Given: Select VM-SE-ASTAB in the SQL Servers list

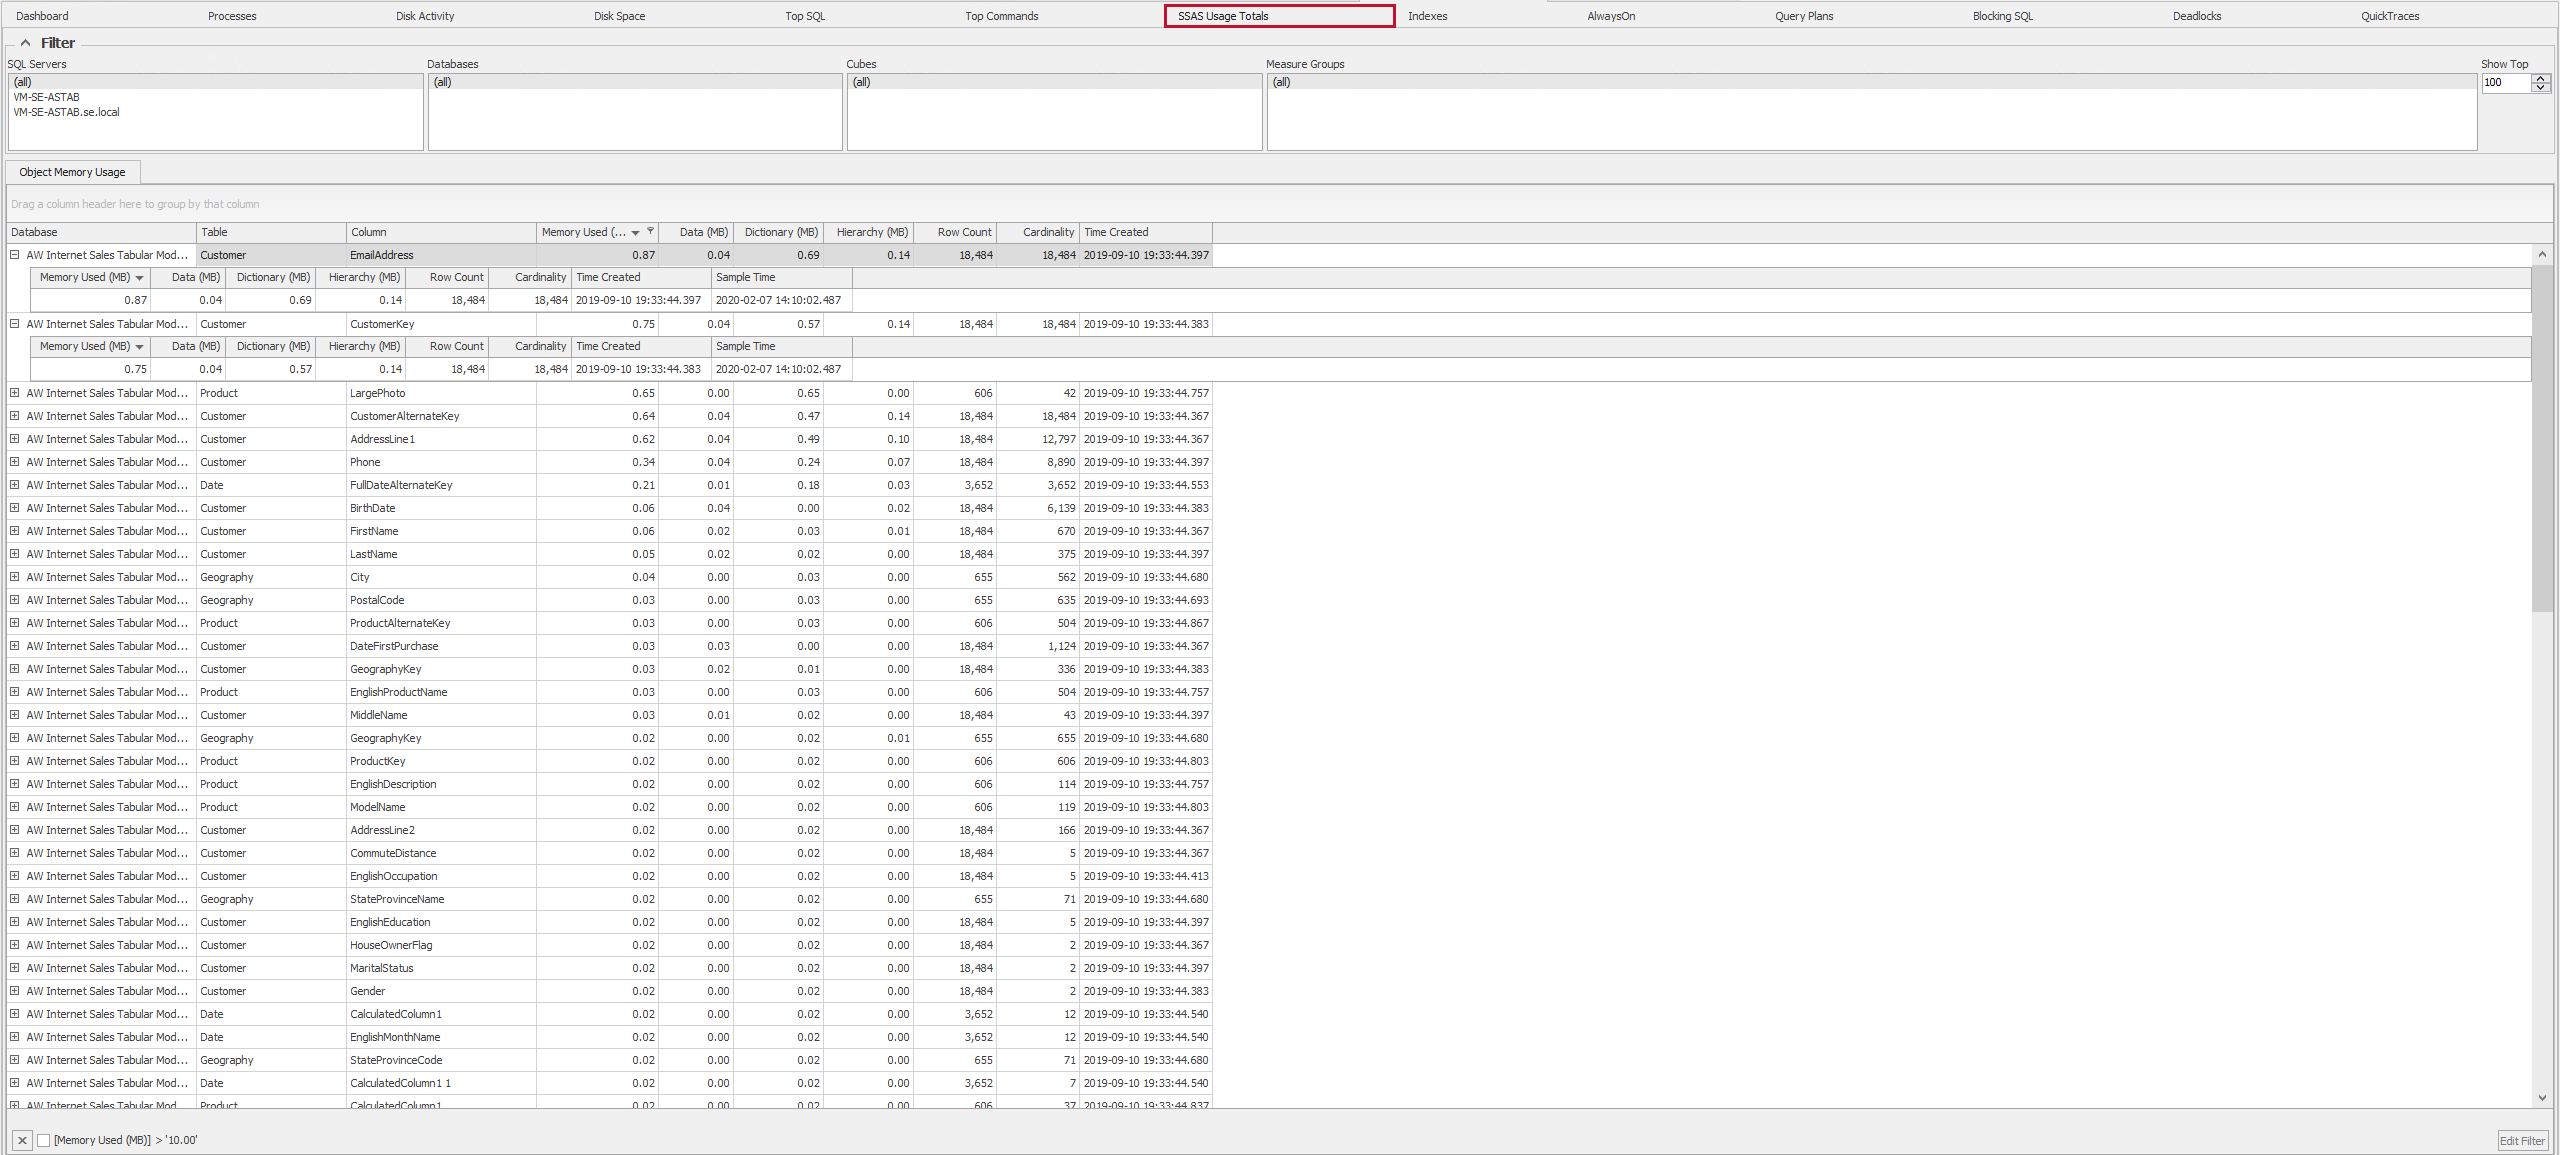Looking at the screenshot, I should [45, 97].
